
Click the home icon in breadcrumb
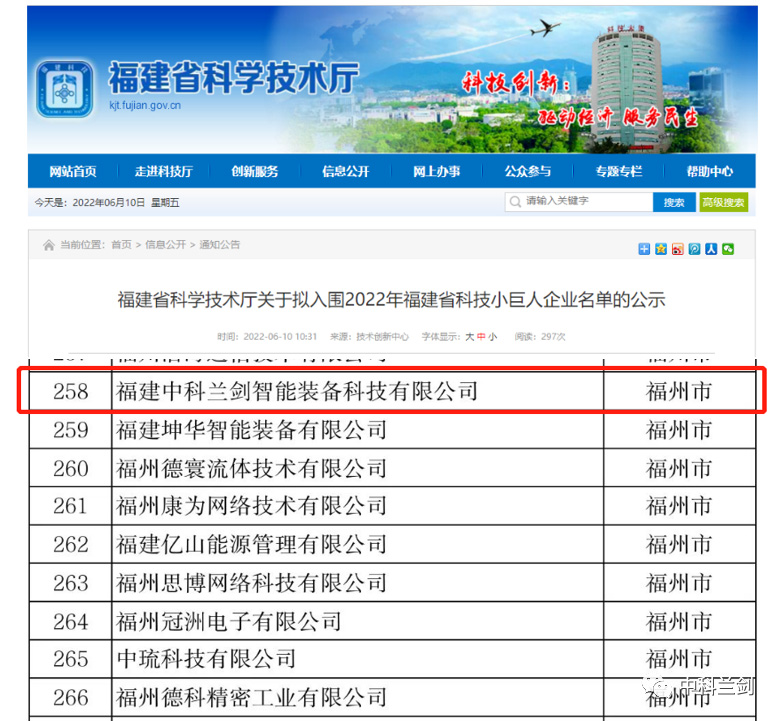[x=48, y=245]
